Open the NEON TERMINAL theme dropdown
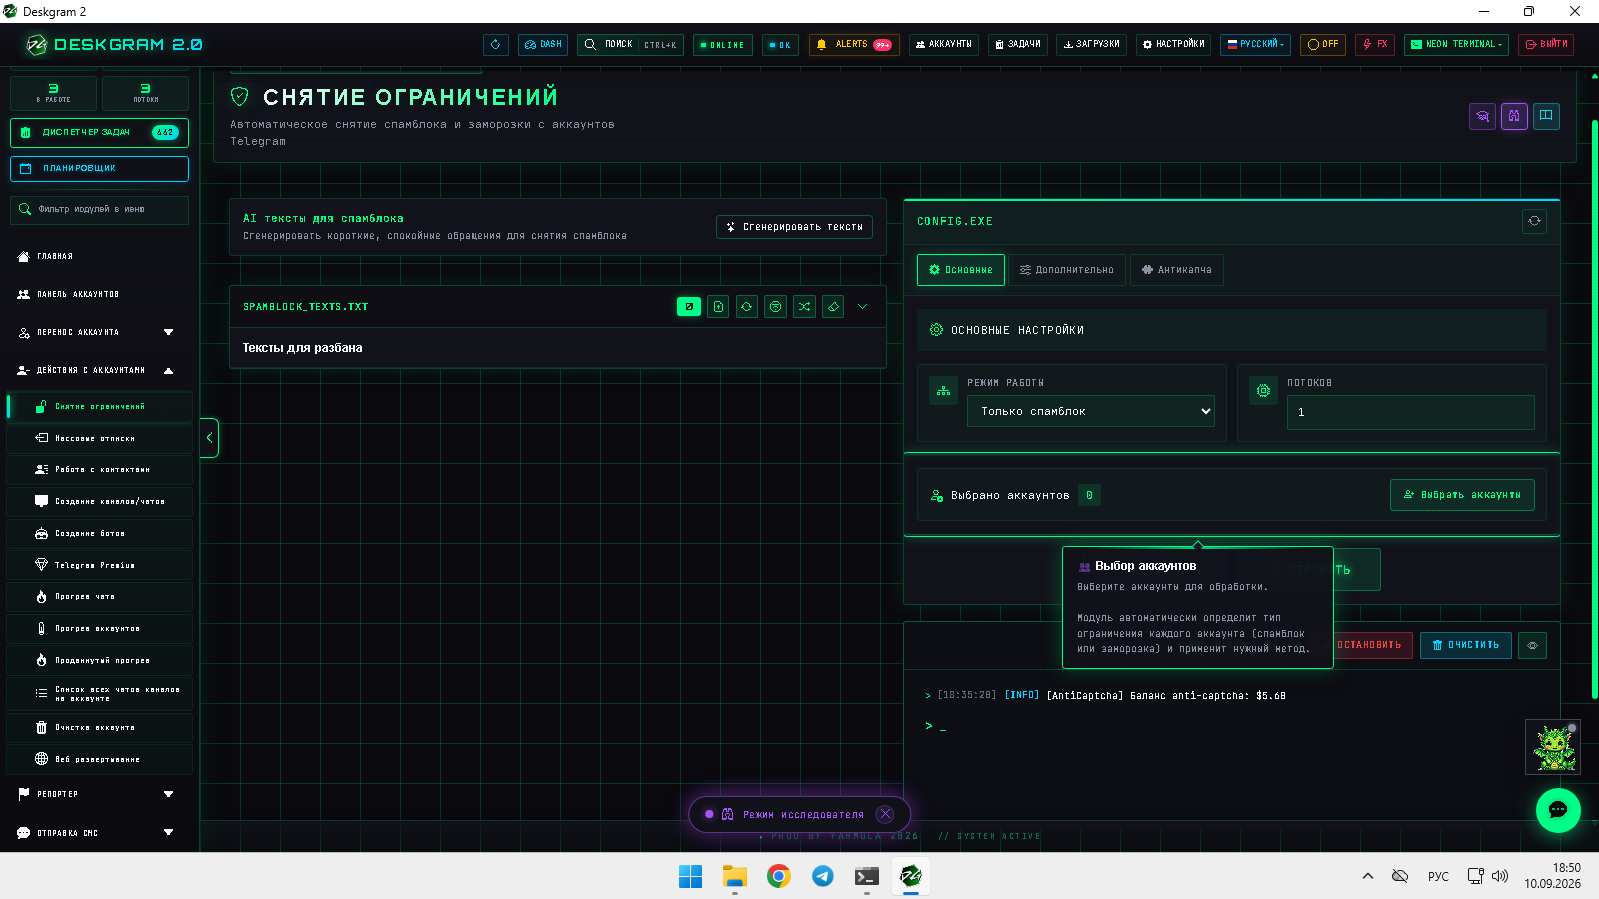 click(1456, 45)
